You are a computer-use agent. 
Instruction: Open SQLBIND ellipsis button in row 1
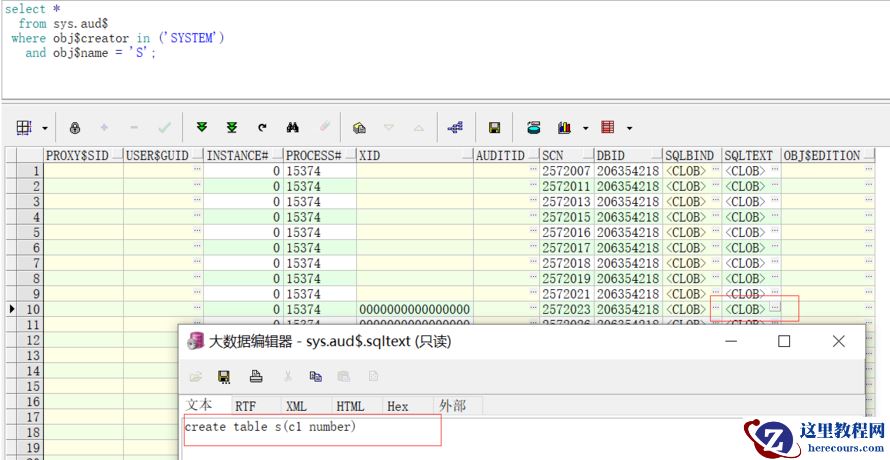(716, 170)
